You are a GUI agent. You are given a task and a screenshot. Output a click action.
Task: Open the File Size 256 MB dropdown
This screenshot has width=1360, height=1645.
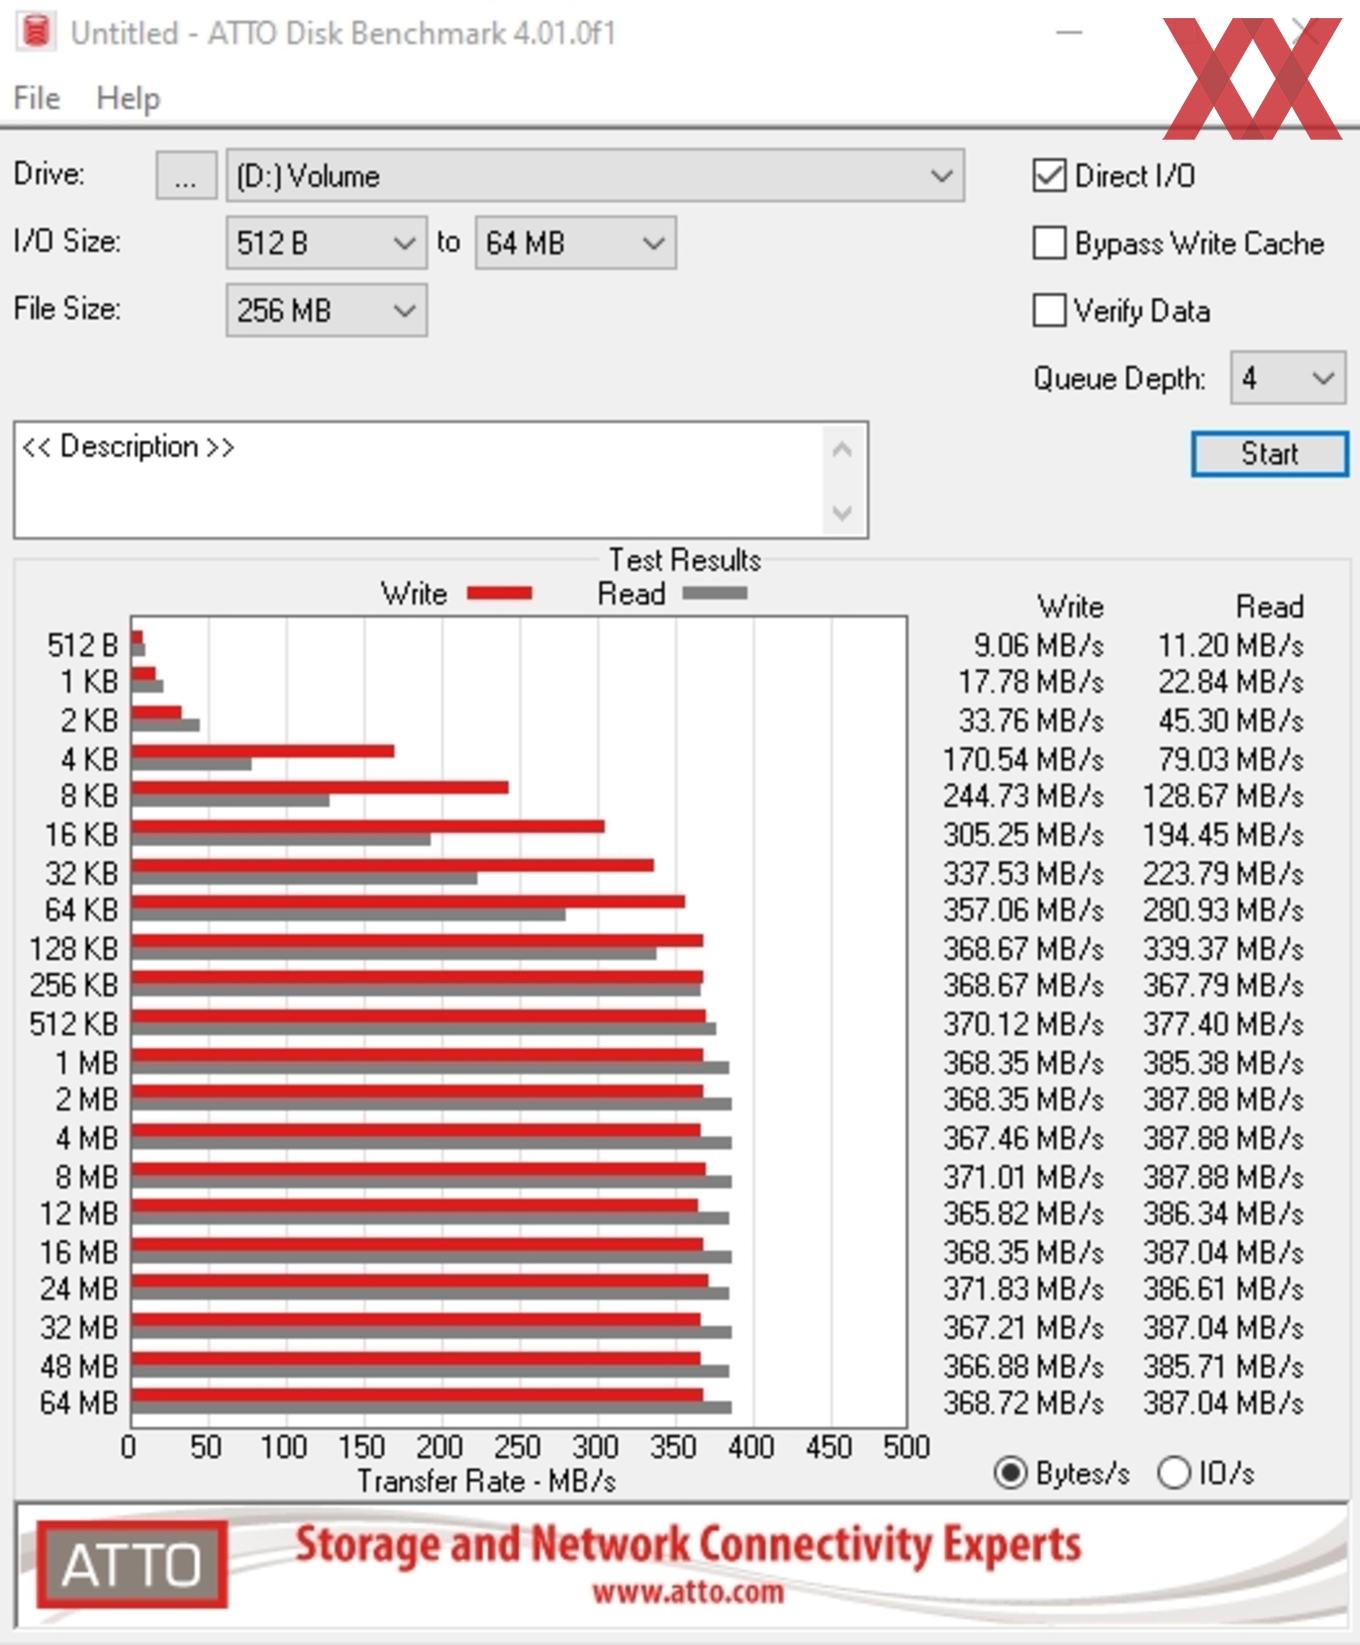click(326, 310)
